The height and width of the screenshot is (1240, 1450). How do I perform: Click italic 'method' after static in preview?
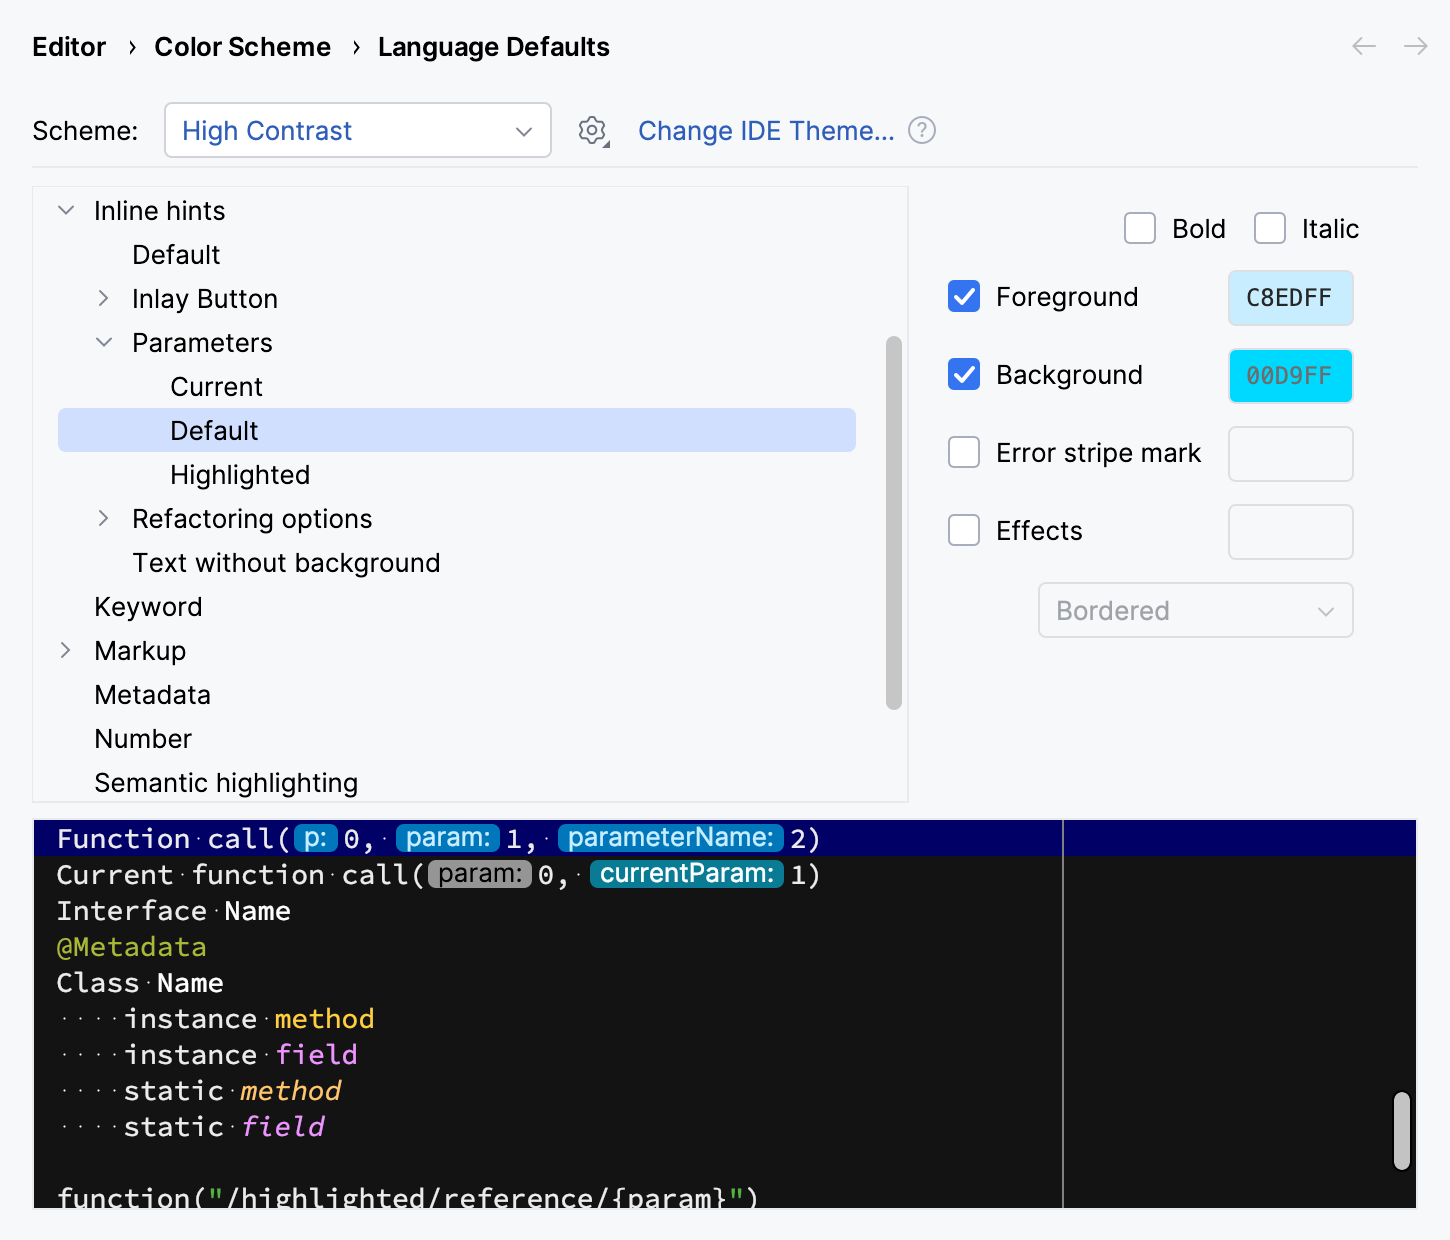(x=291, y=1091)
